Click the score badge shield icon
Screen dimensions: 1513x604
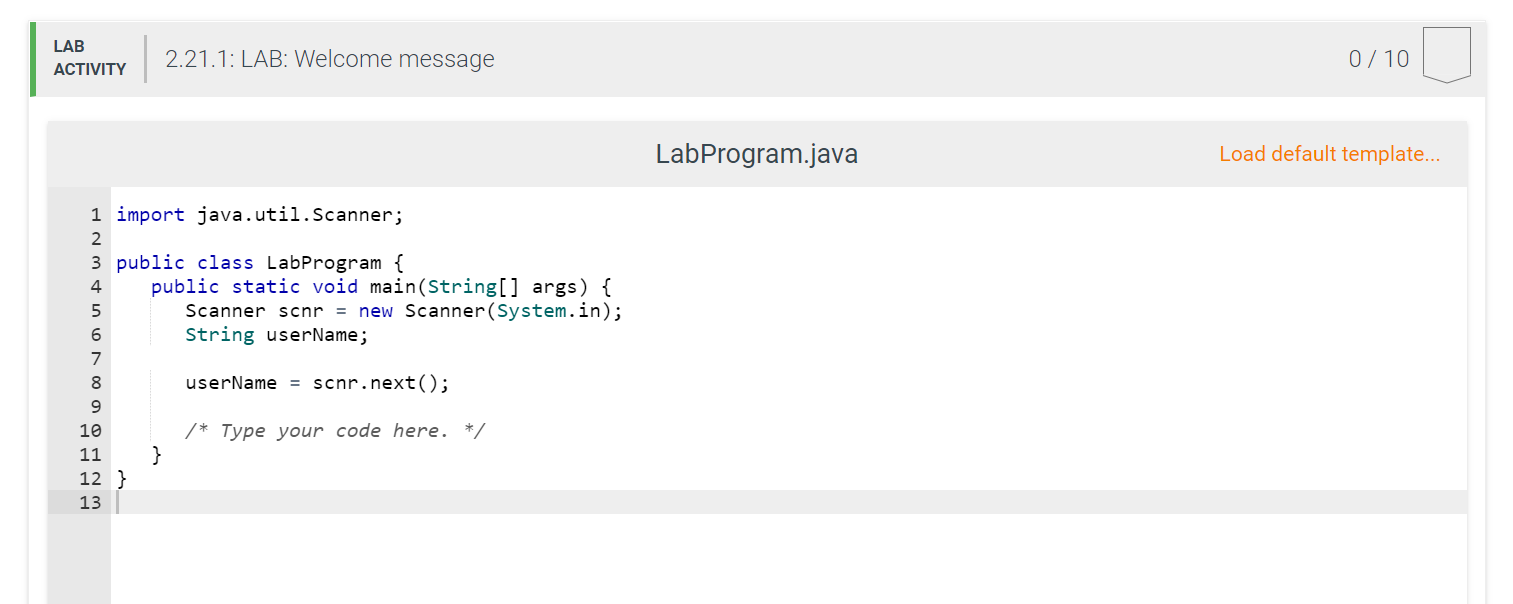1446,55
